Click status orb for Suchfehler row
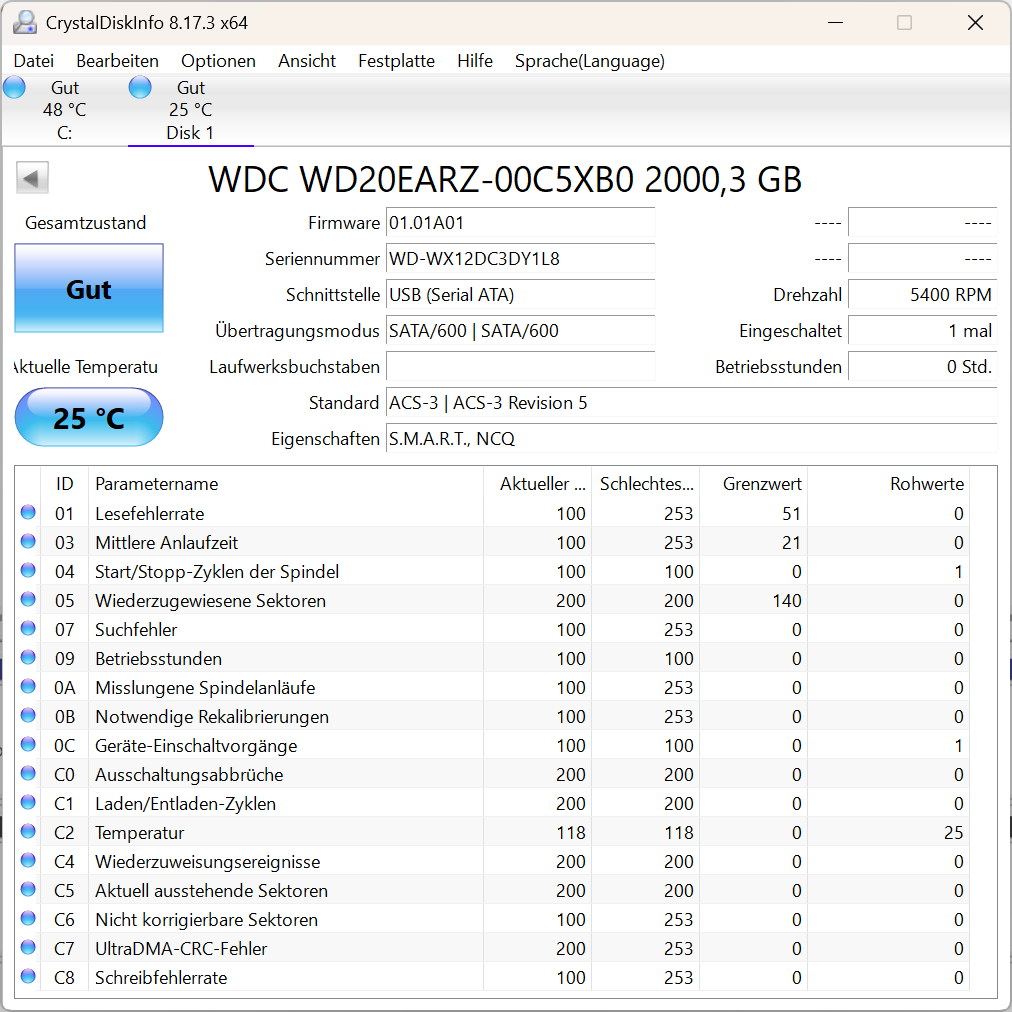The width and height of the screenshot is (1012, 1012). [28, 629]
